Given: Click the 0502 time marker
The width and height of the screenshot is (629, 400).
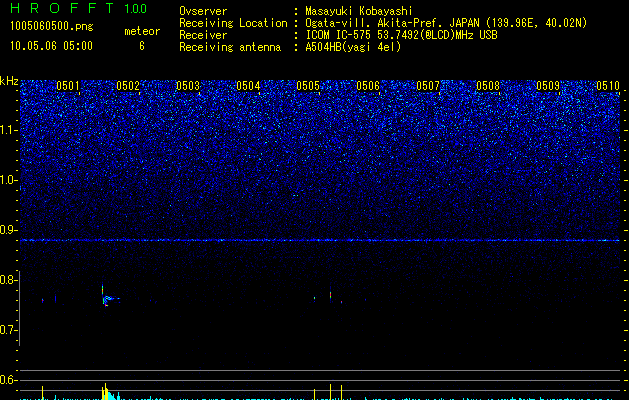Looking at the screenshot, I should 128,86.
